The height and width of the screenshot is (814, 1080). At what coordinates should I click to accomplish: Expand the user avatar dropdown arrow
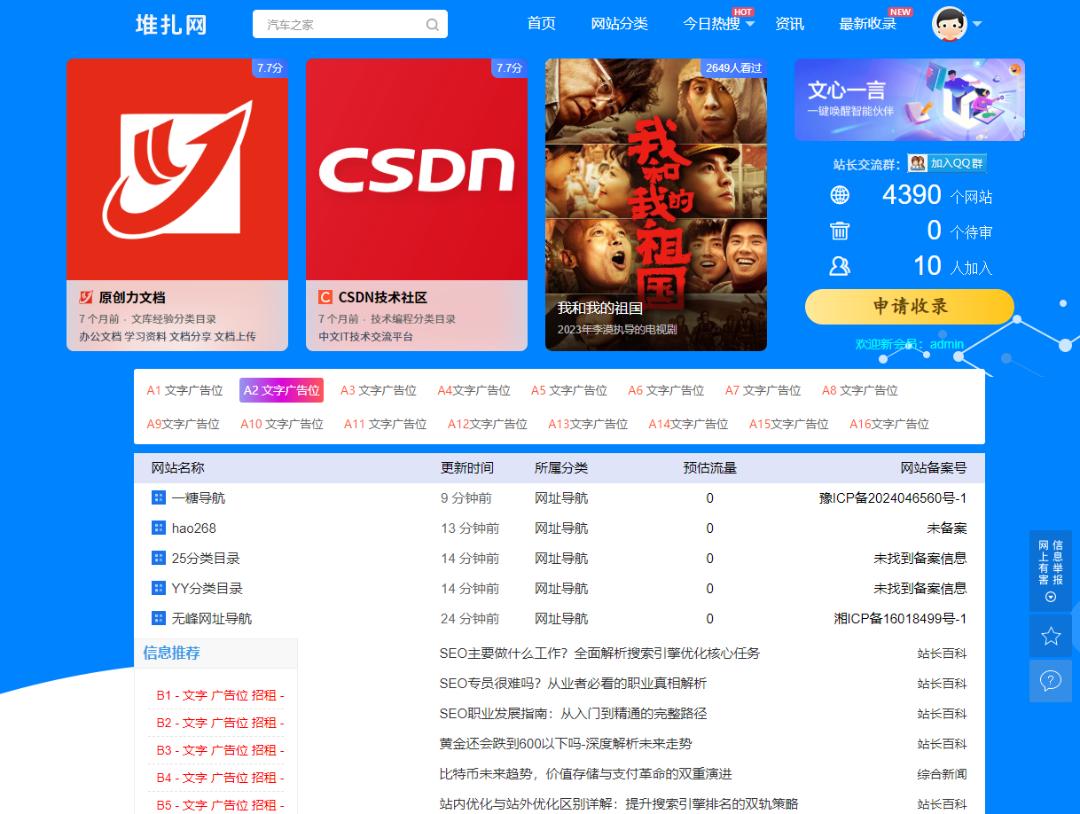coord(977,24)
